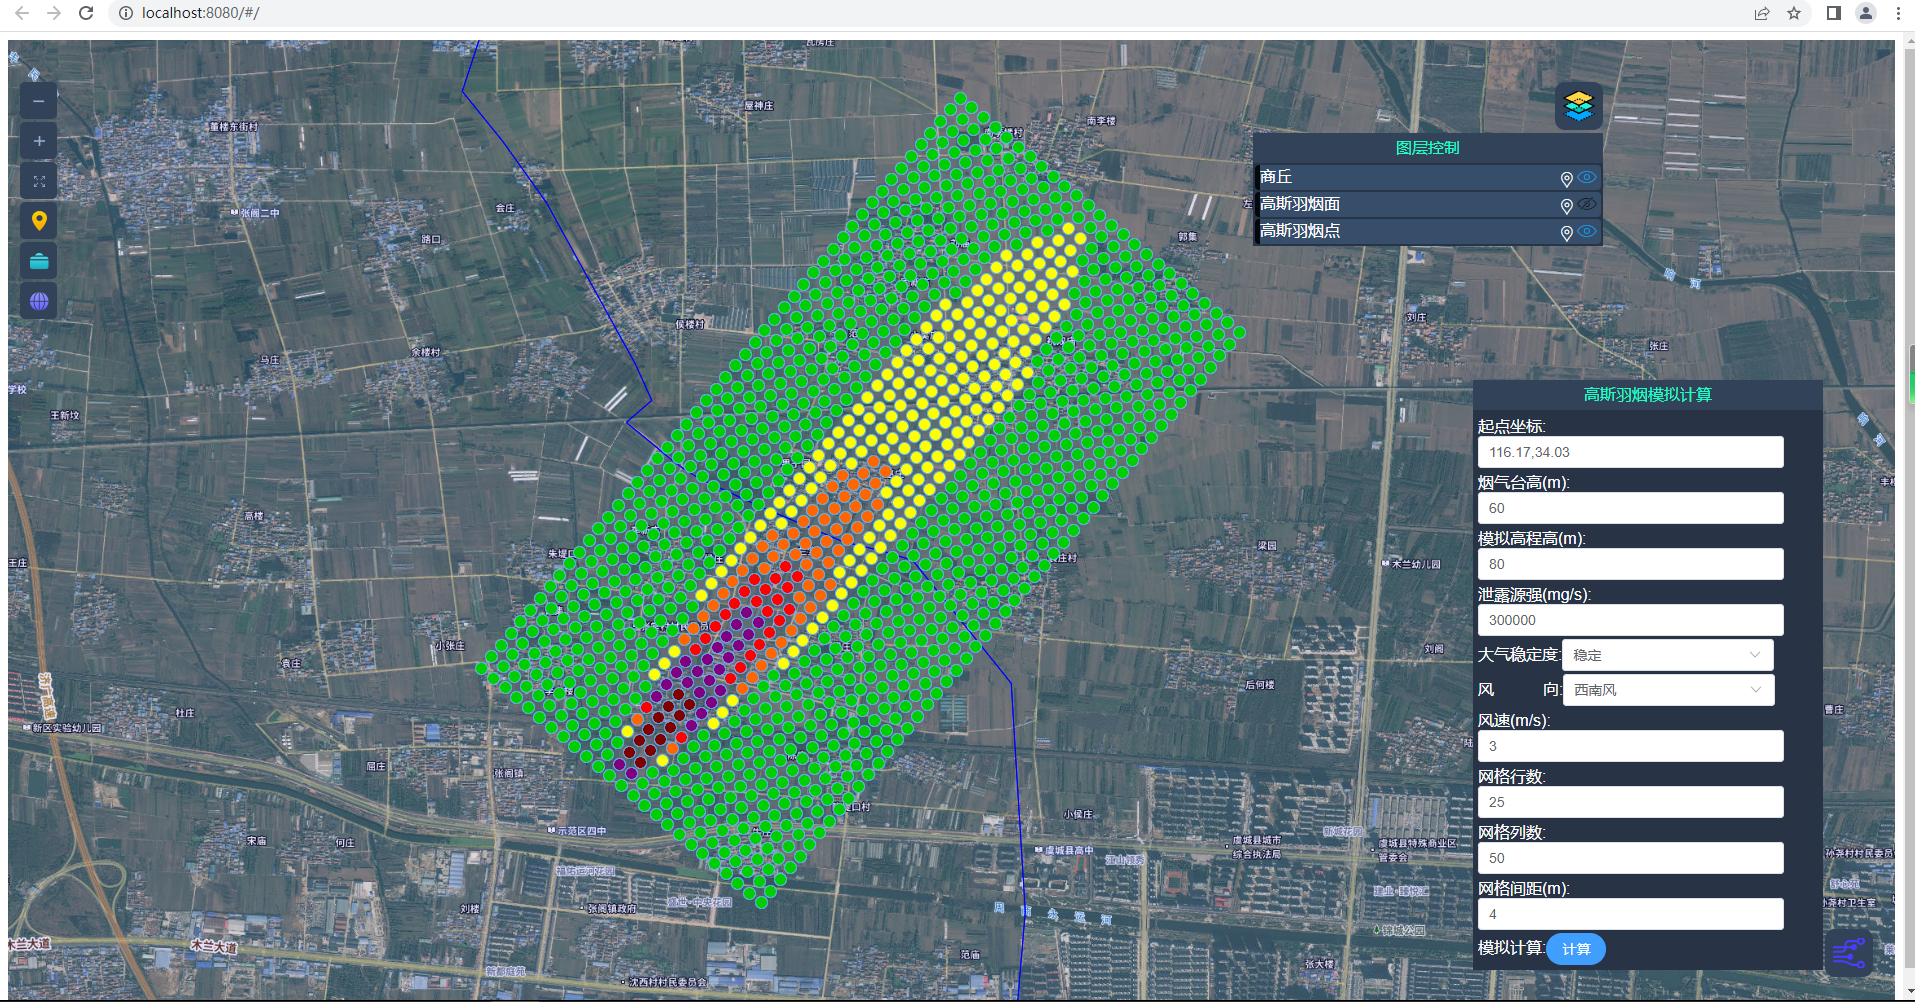Select the 商丘 layer row label
This screenshot has width=1915, height=1002.
[x=1276, y=177]
